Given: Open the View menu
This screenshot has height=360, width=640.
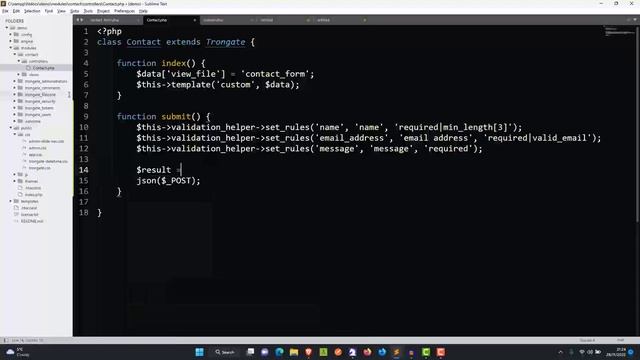Looking at the screenshot, I should click(61, 11).
